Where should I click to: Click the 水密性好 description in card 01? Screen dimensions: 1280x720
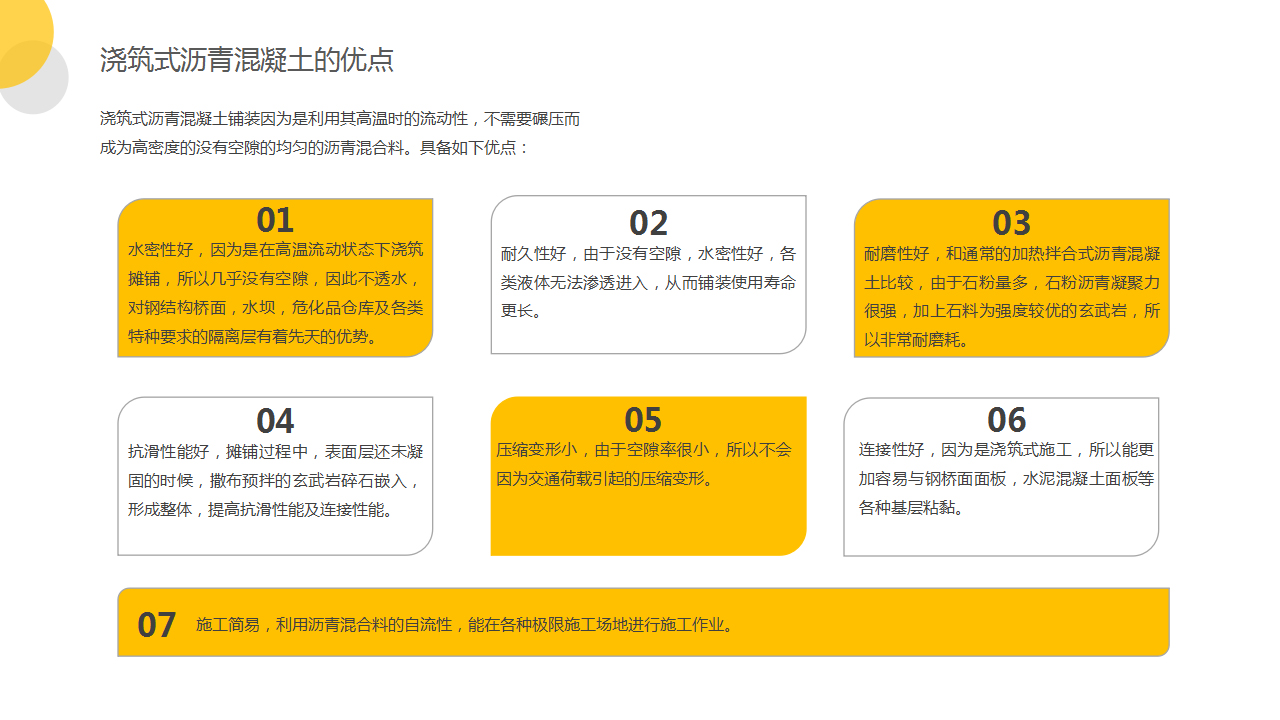pyautogui.click(x=276, y=293)
